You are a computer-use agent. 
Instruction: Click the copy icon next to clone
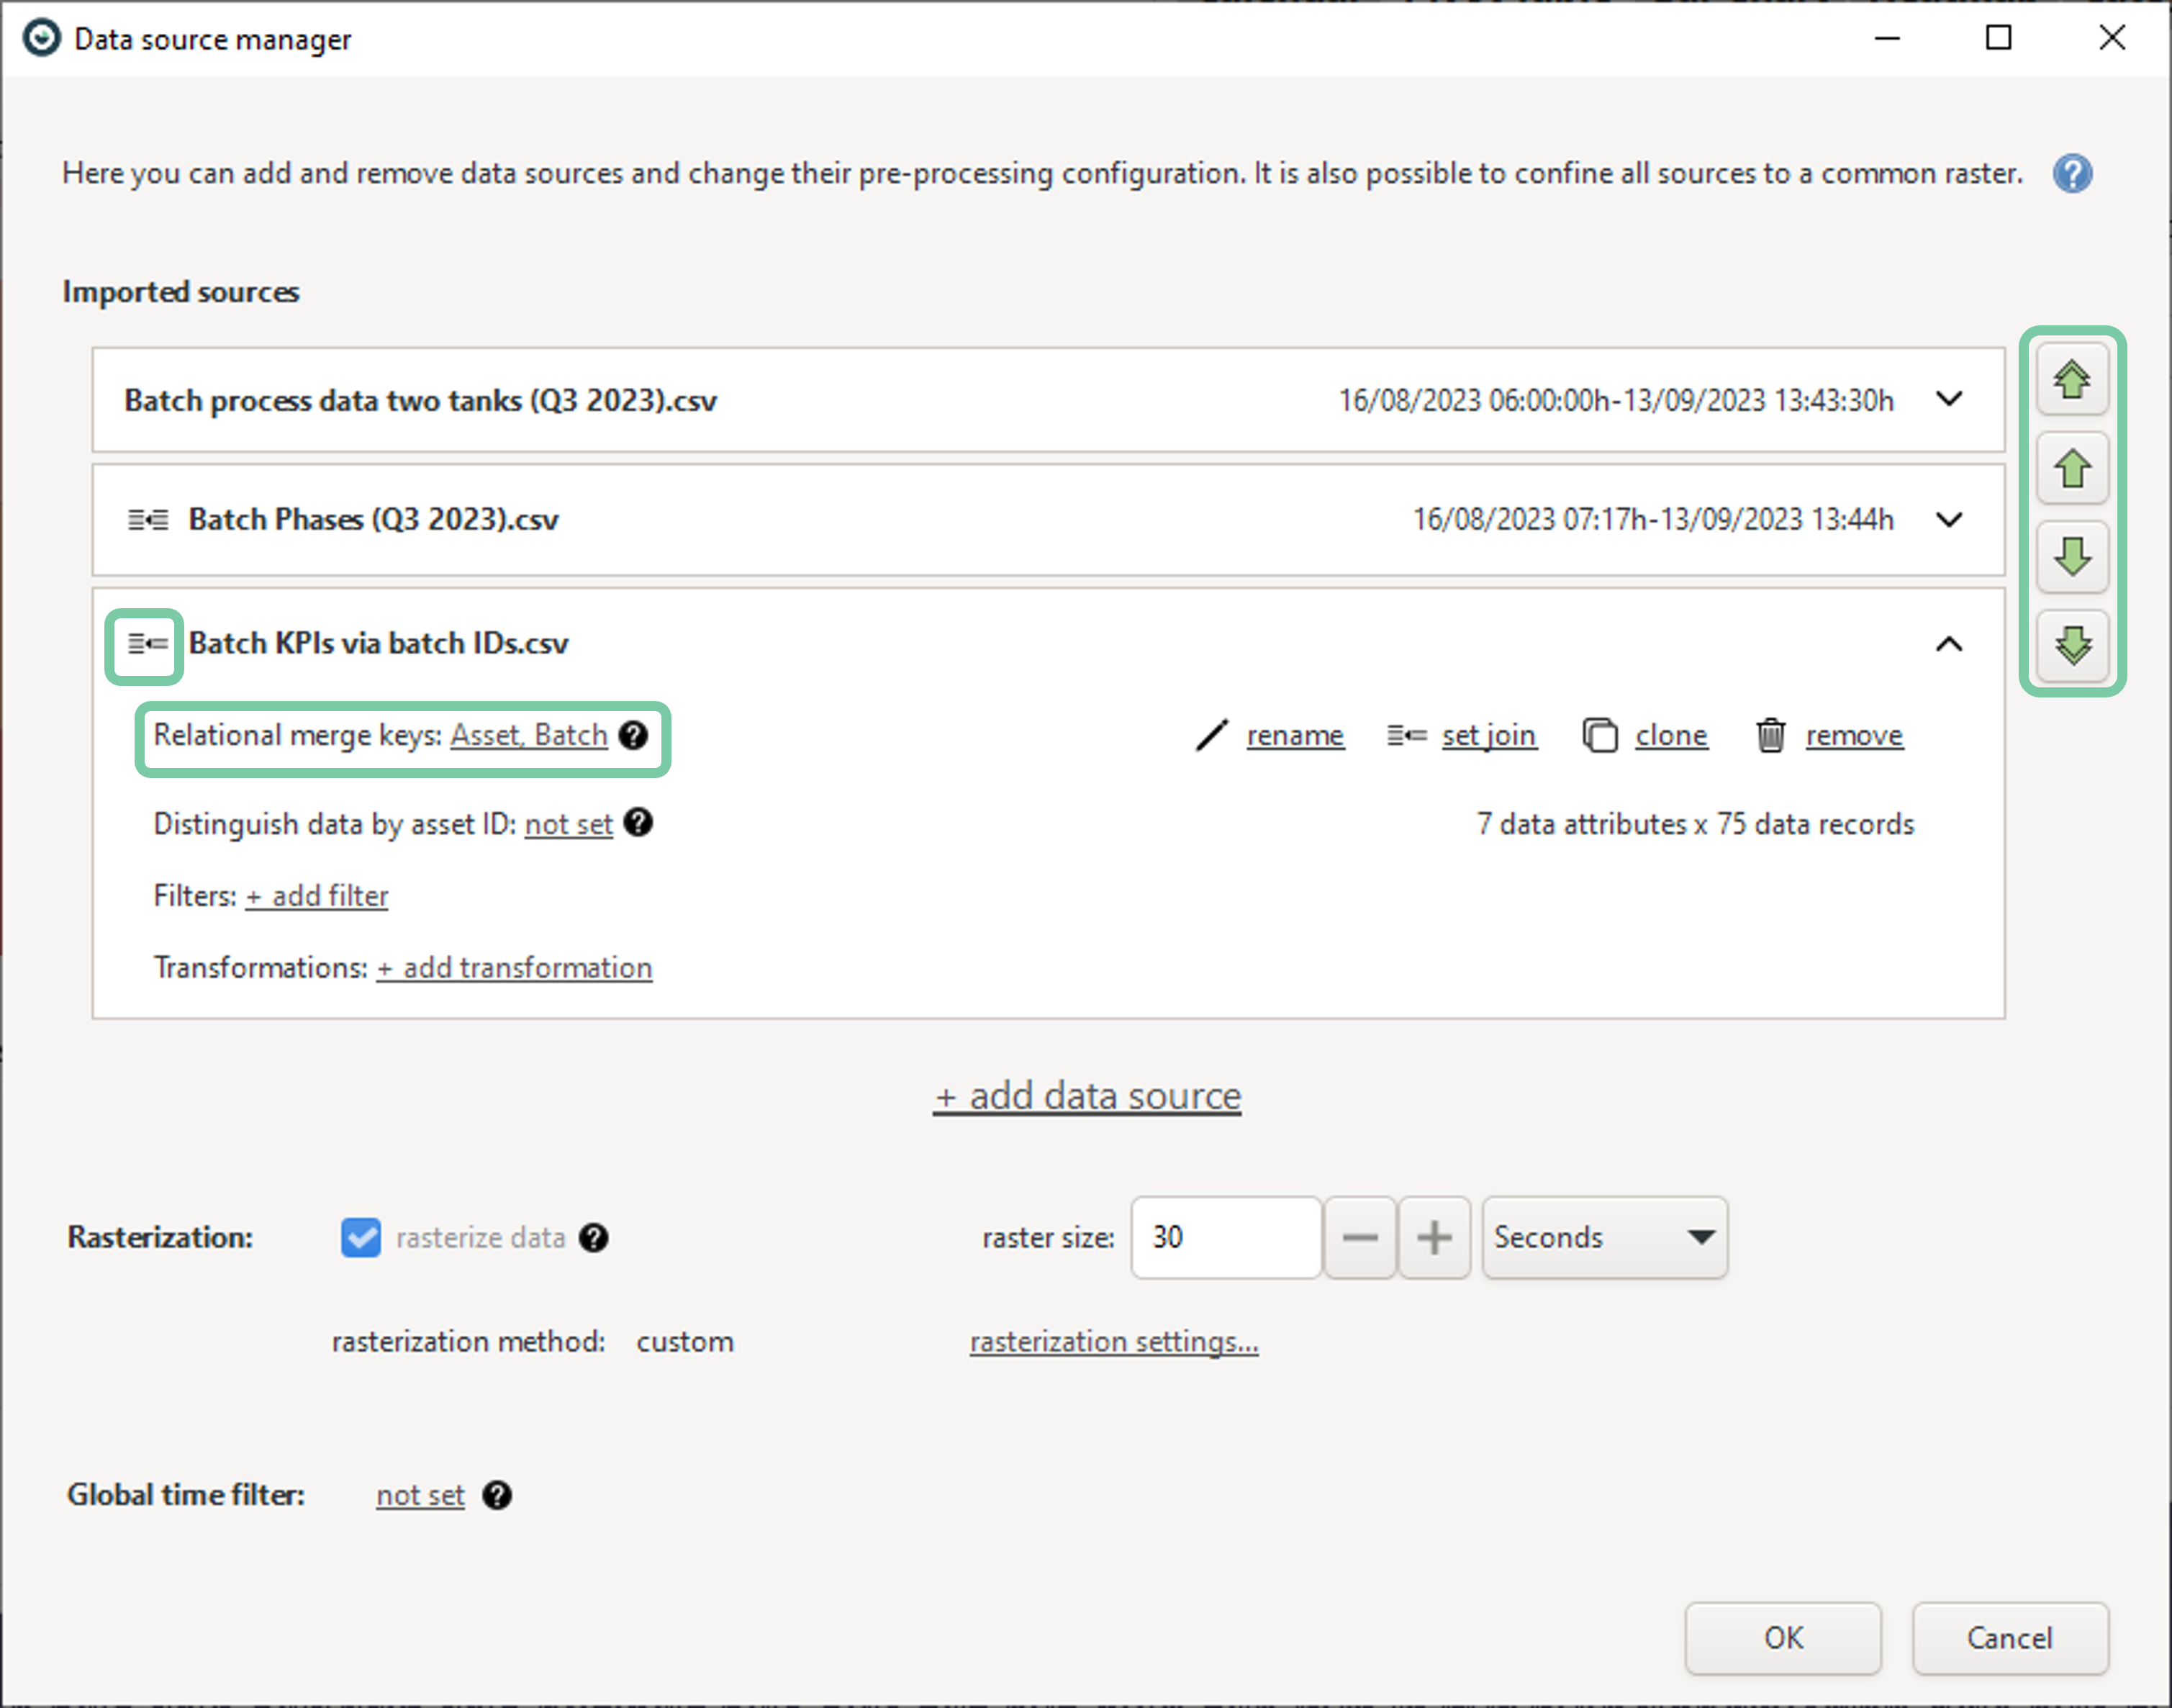click(x=1600, y=735)
